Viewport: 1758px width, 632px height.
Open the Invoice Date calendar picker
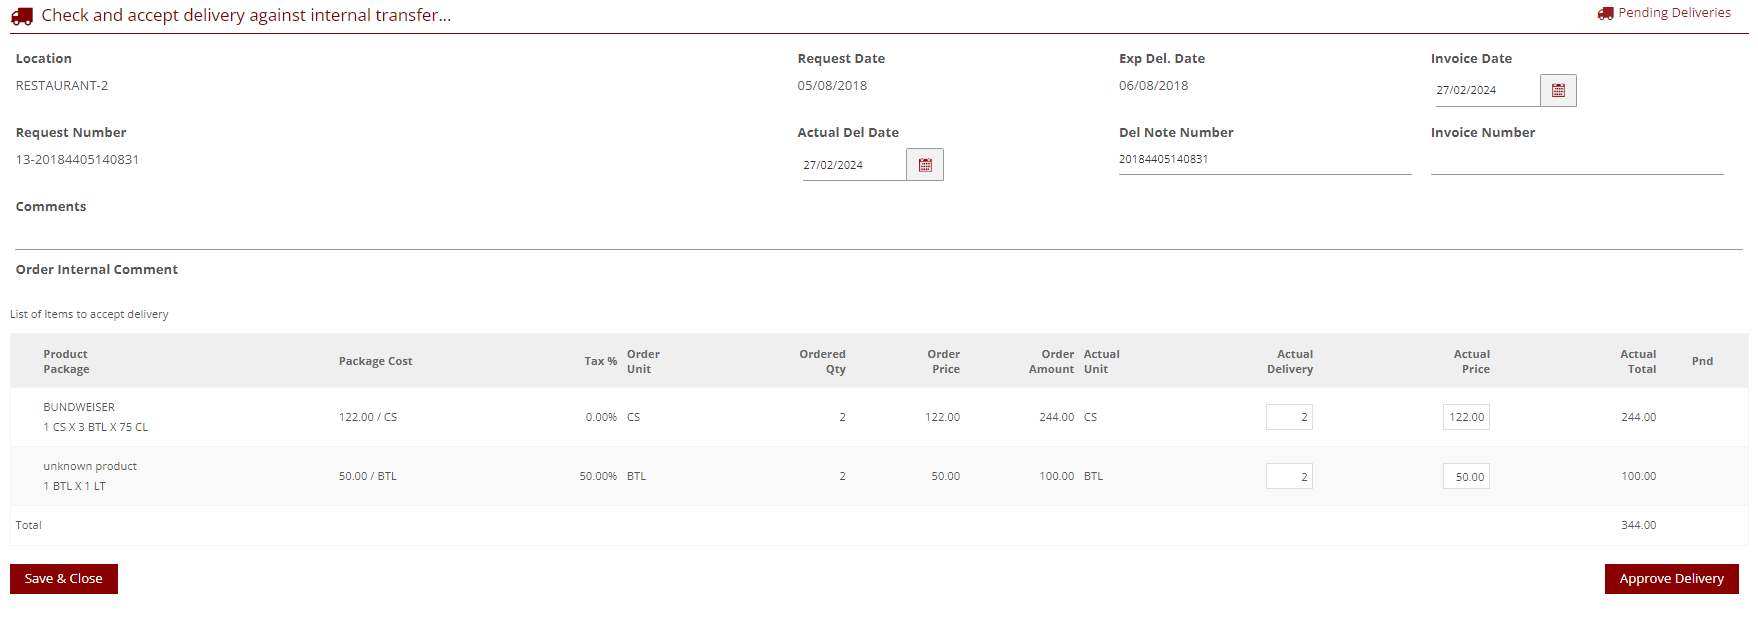pos(1558,91)
